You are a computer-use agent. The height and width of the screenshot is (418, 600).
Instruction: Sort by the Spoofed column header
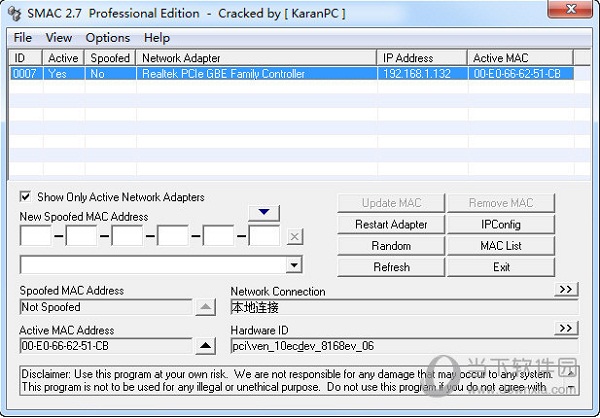pyautogui.click(x=110, y=58)
